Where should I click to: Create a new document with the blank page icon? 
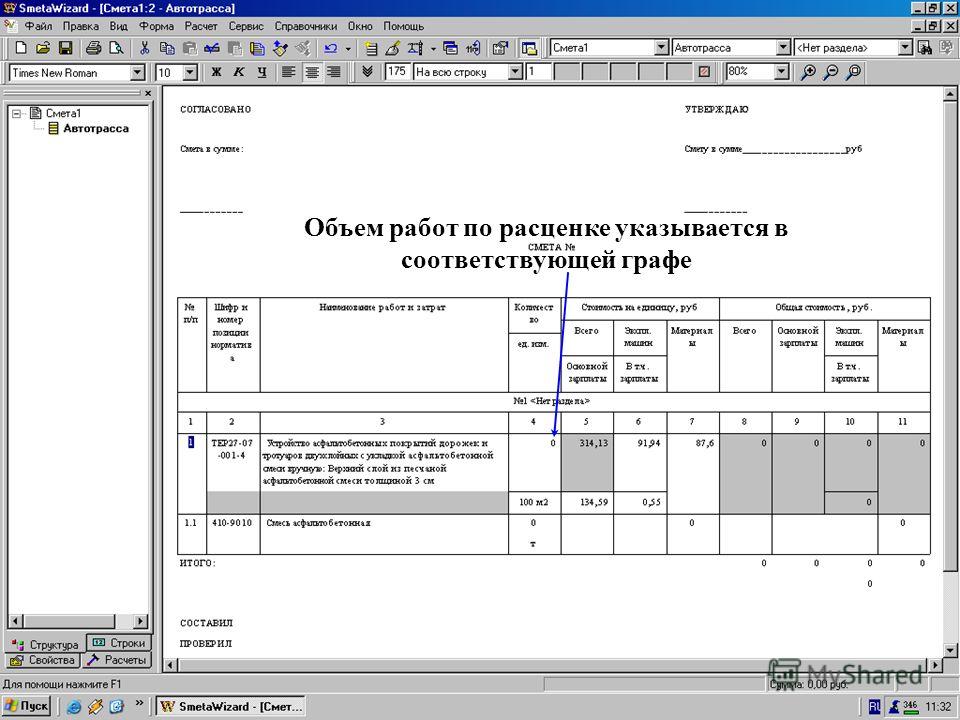pyautogui.click(x=21, y=48)
